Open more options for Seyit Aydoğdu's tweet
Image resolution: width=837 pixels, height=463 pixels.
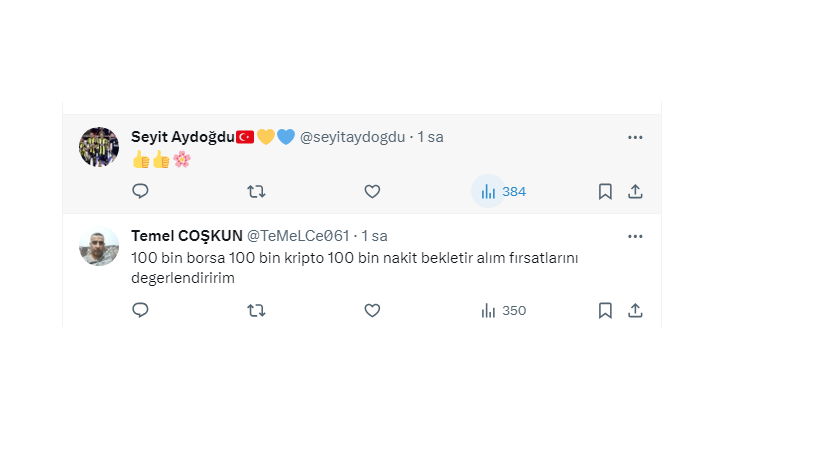click(x=635, y=137)
